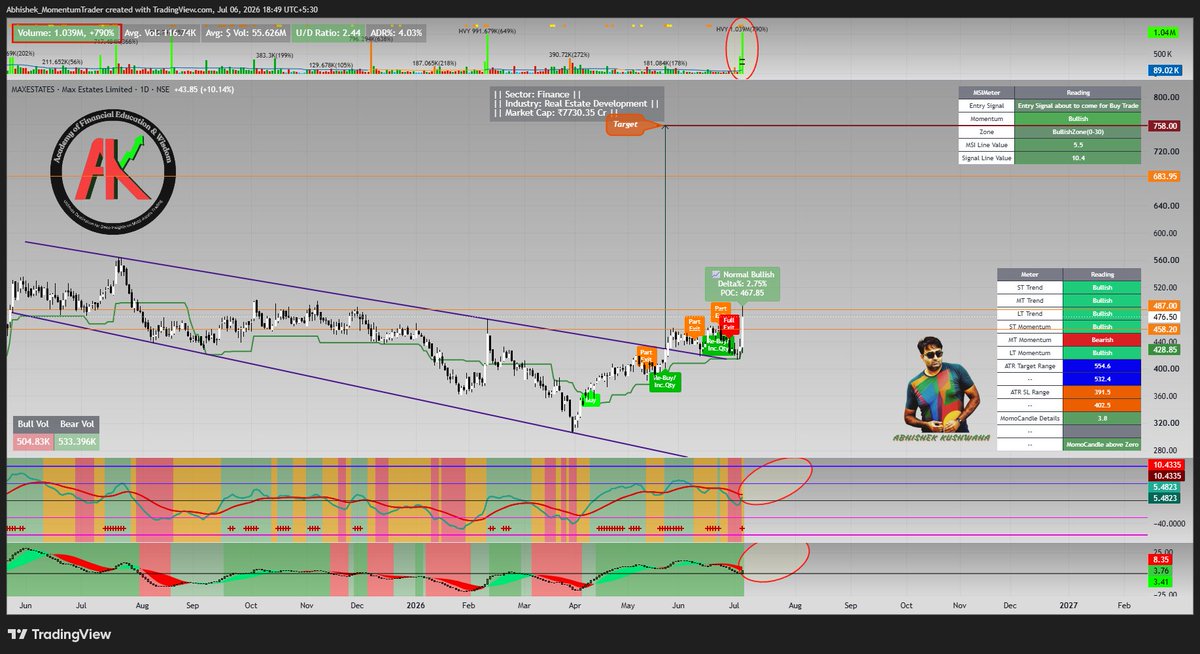
Task: Click the 476.50 current price label
Action: (x=1164, y=316)
